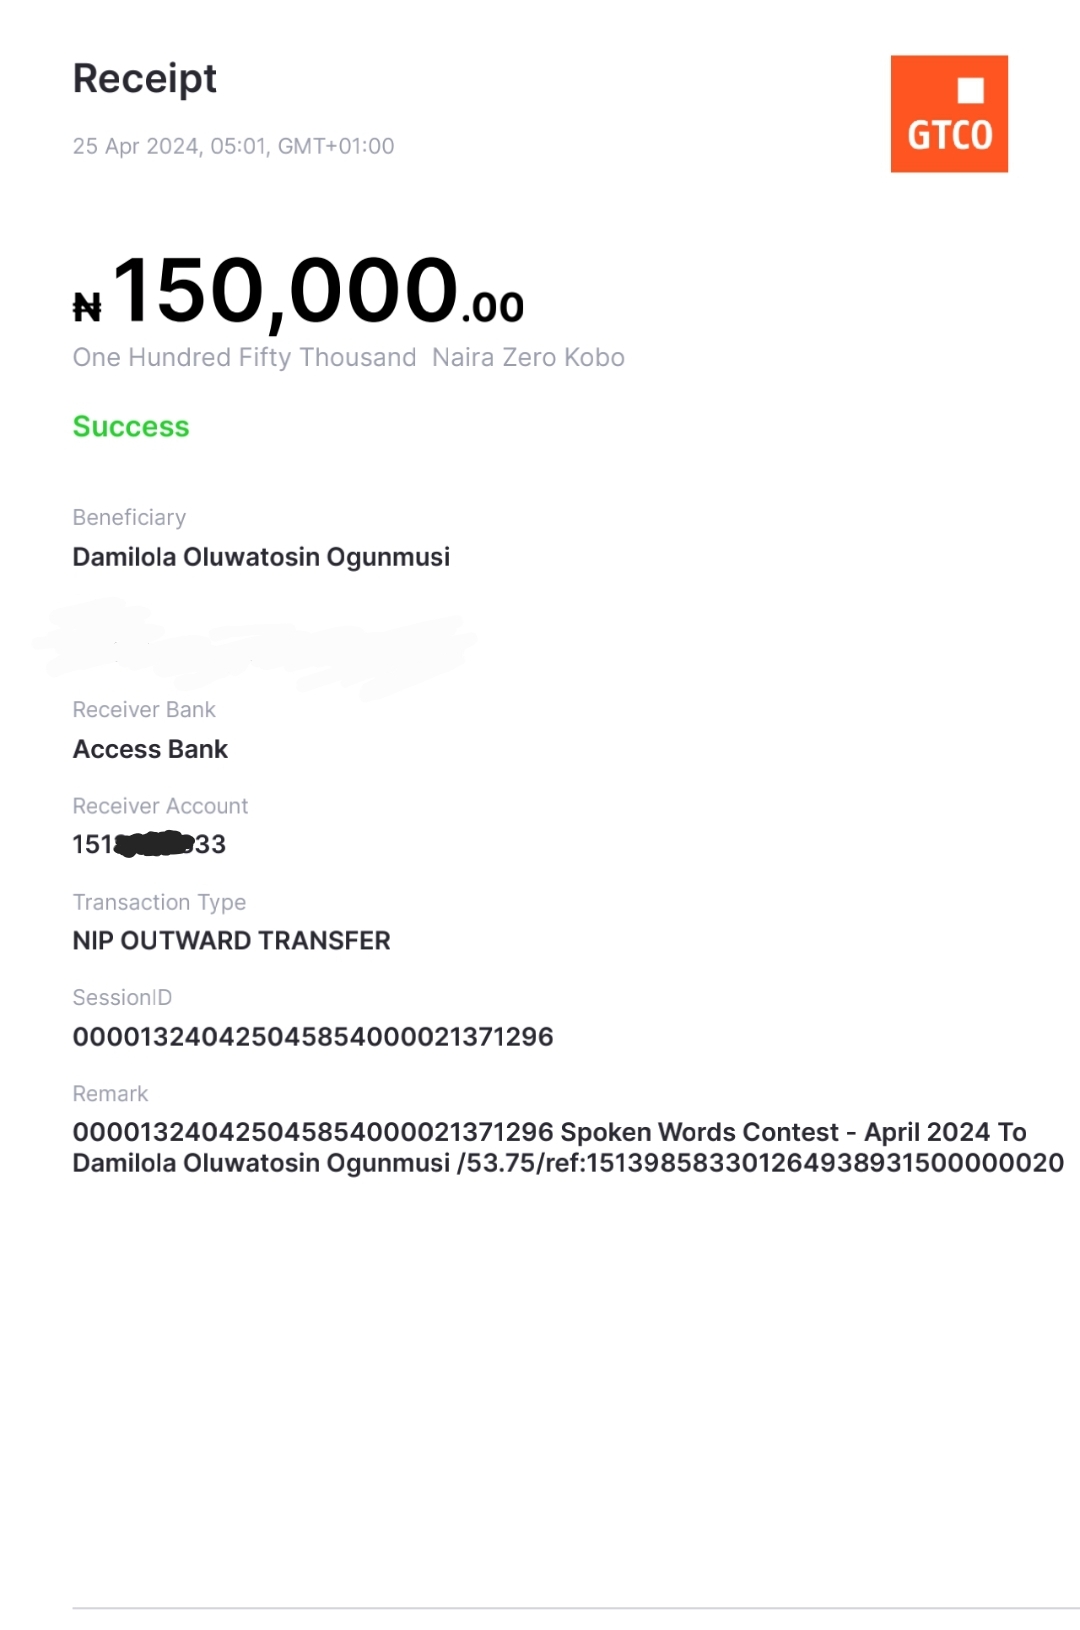
Task: Click the blacked-out account number redaction
Action: [154, 844]
